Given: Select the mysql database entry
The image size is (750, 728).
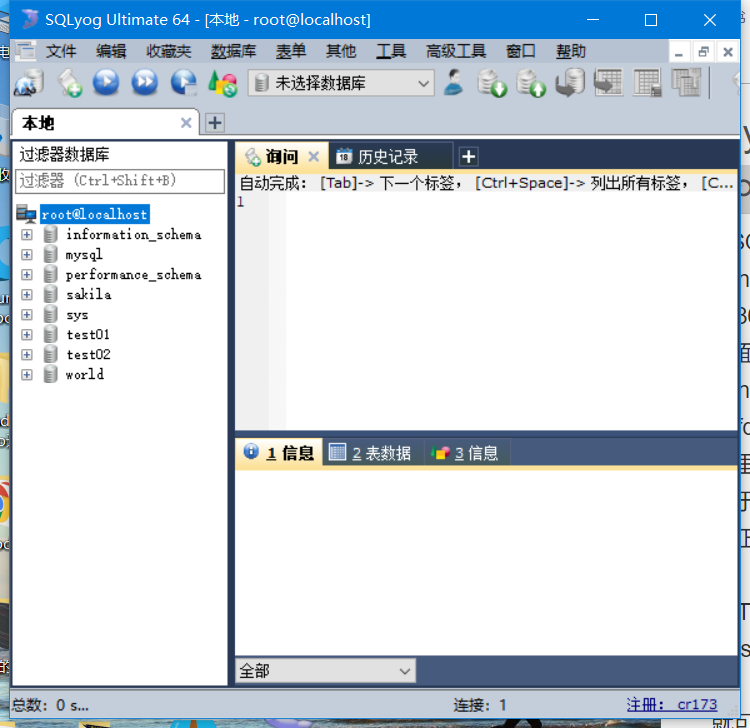Looking at the screenshot, I should click(x=84, y=254).
